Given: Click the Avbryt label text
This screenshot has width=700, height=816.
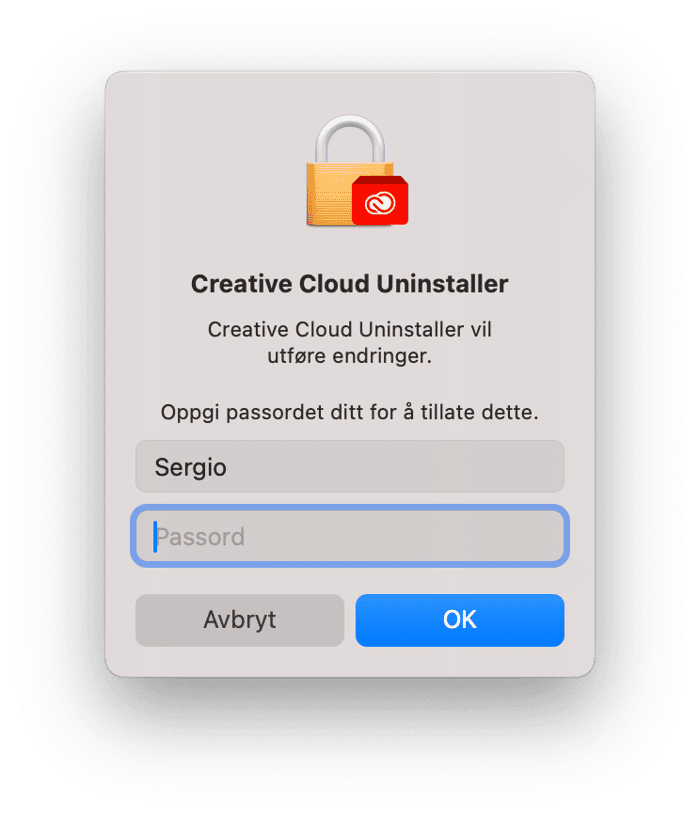Looking at the screenshot, I should click(239, 620).
